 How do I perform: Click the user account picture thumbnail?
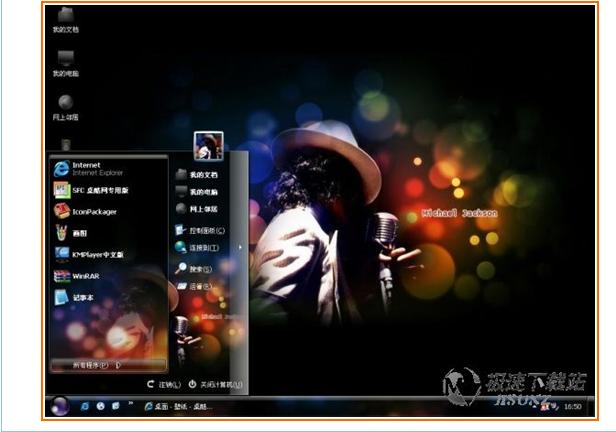click(x=208, y=146)
